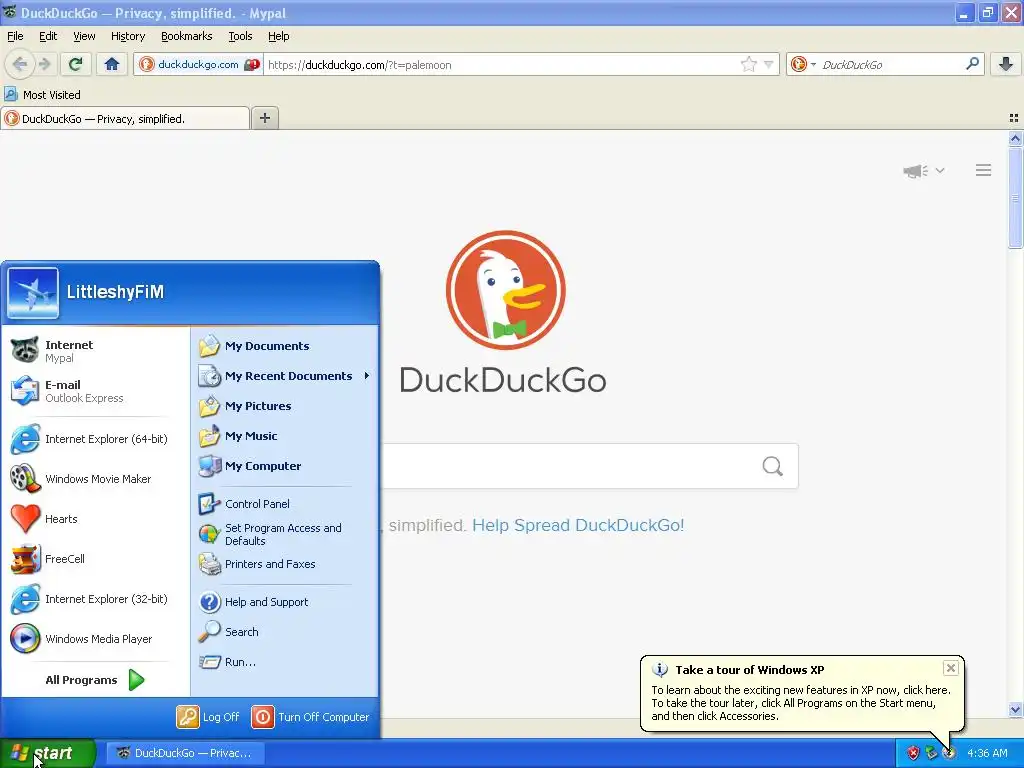The width and height of the screenshot is (1024, 768).
Task: Click the Log Off button
Action: click(208, 717)
